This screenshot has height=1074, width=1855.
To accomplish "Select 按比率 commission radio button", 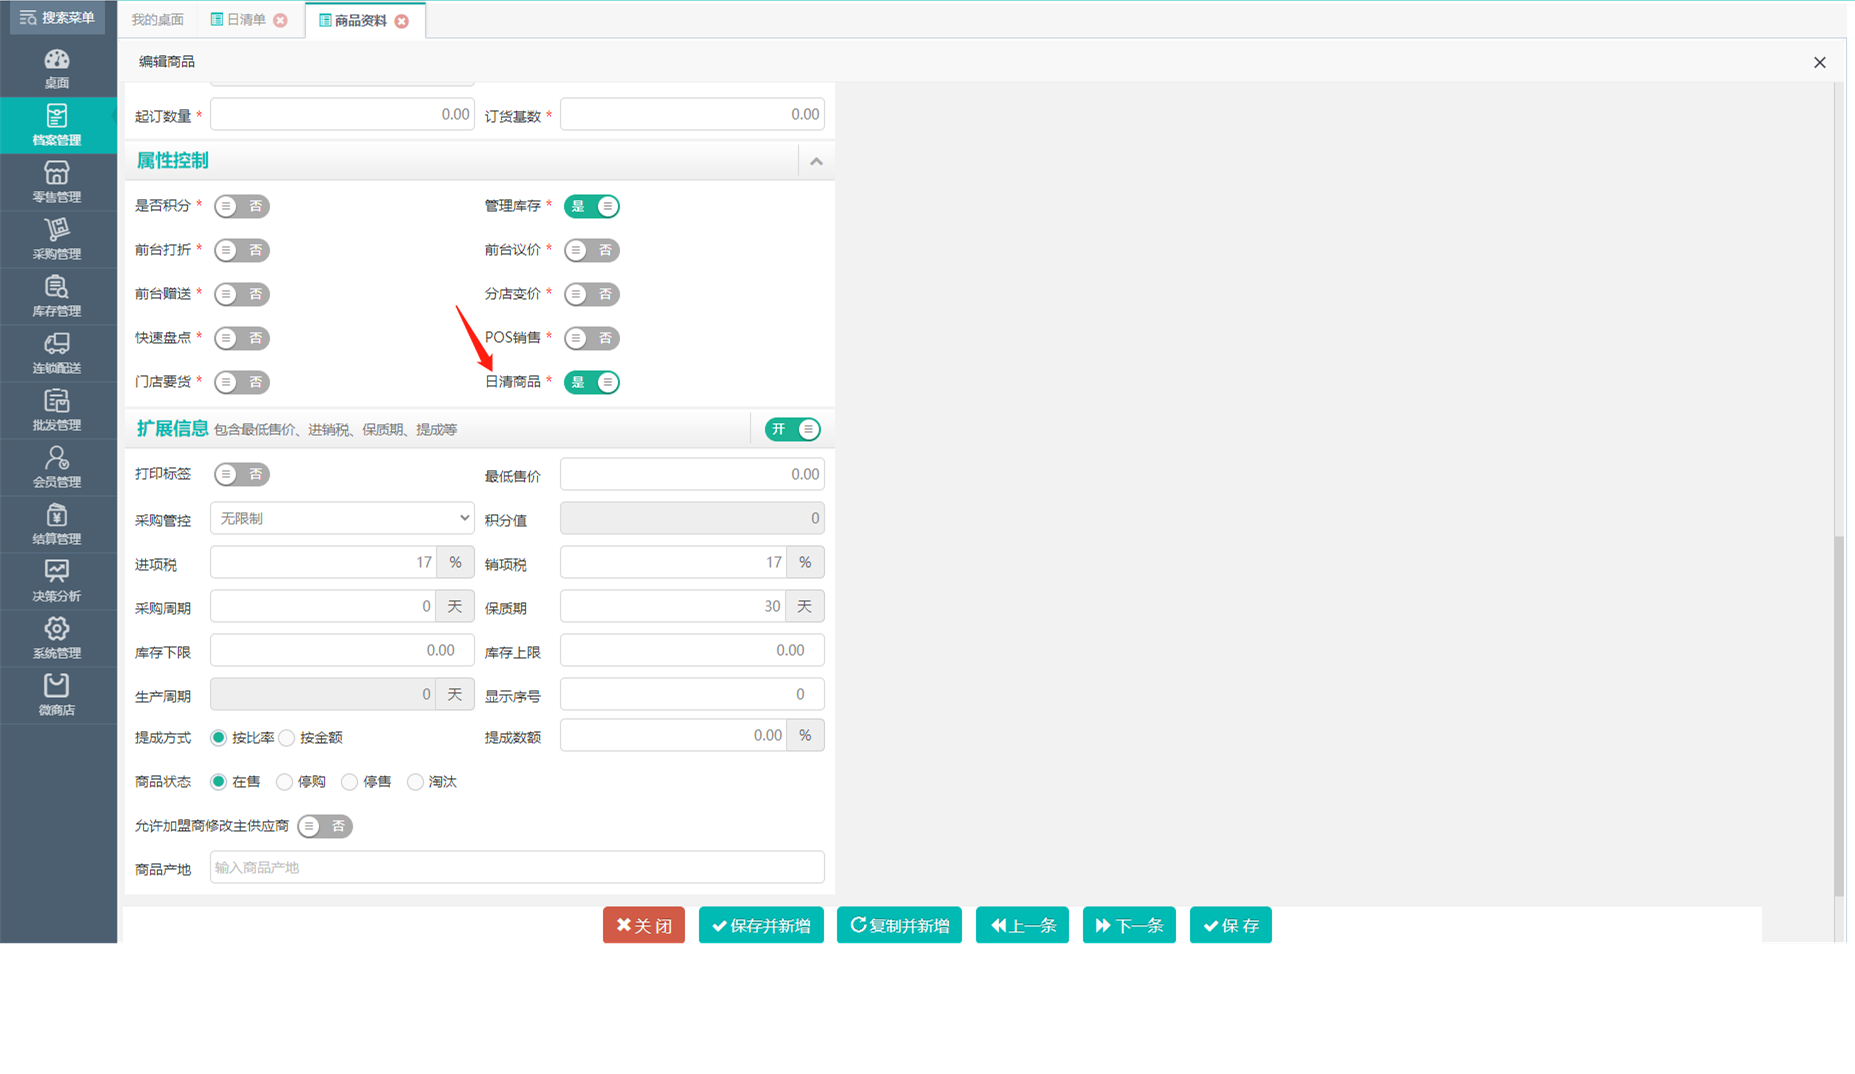I will click(218, 738).
